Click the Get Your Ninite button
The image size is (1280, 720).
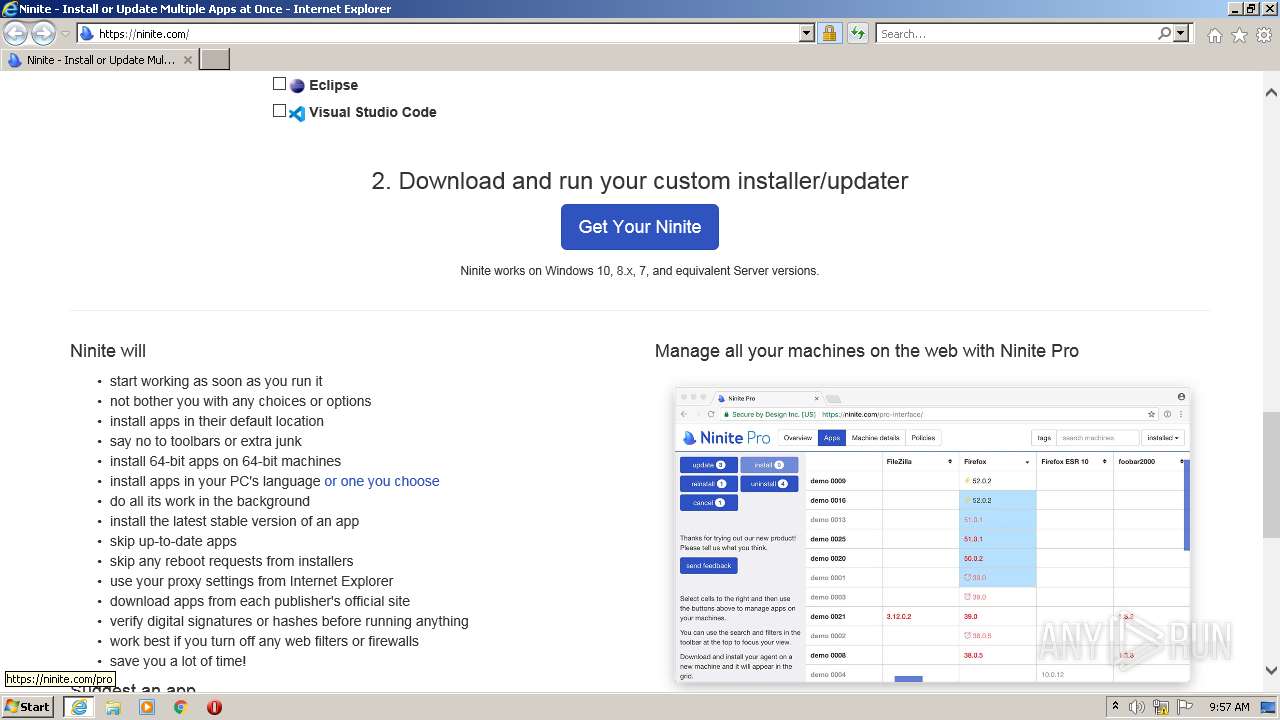pyautogui.click(x=640, y=227)
